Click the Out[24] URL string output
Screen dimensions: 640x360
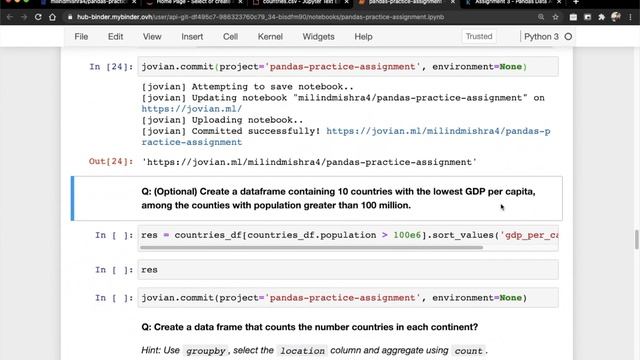pos(309,162)
